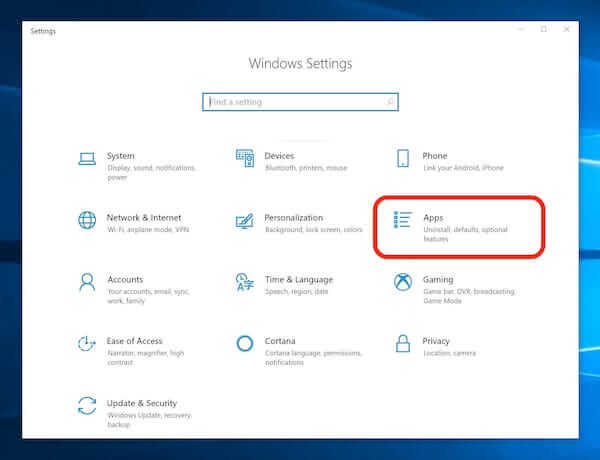This screenshot has height=460, width=600.
Task: Open the Ease of Access icon
Action: click(x=86, y=344)
